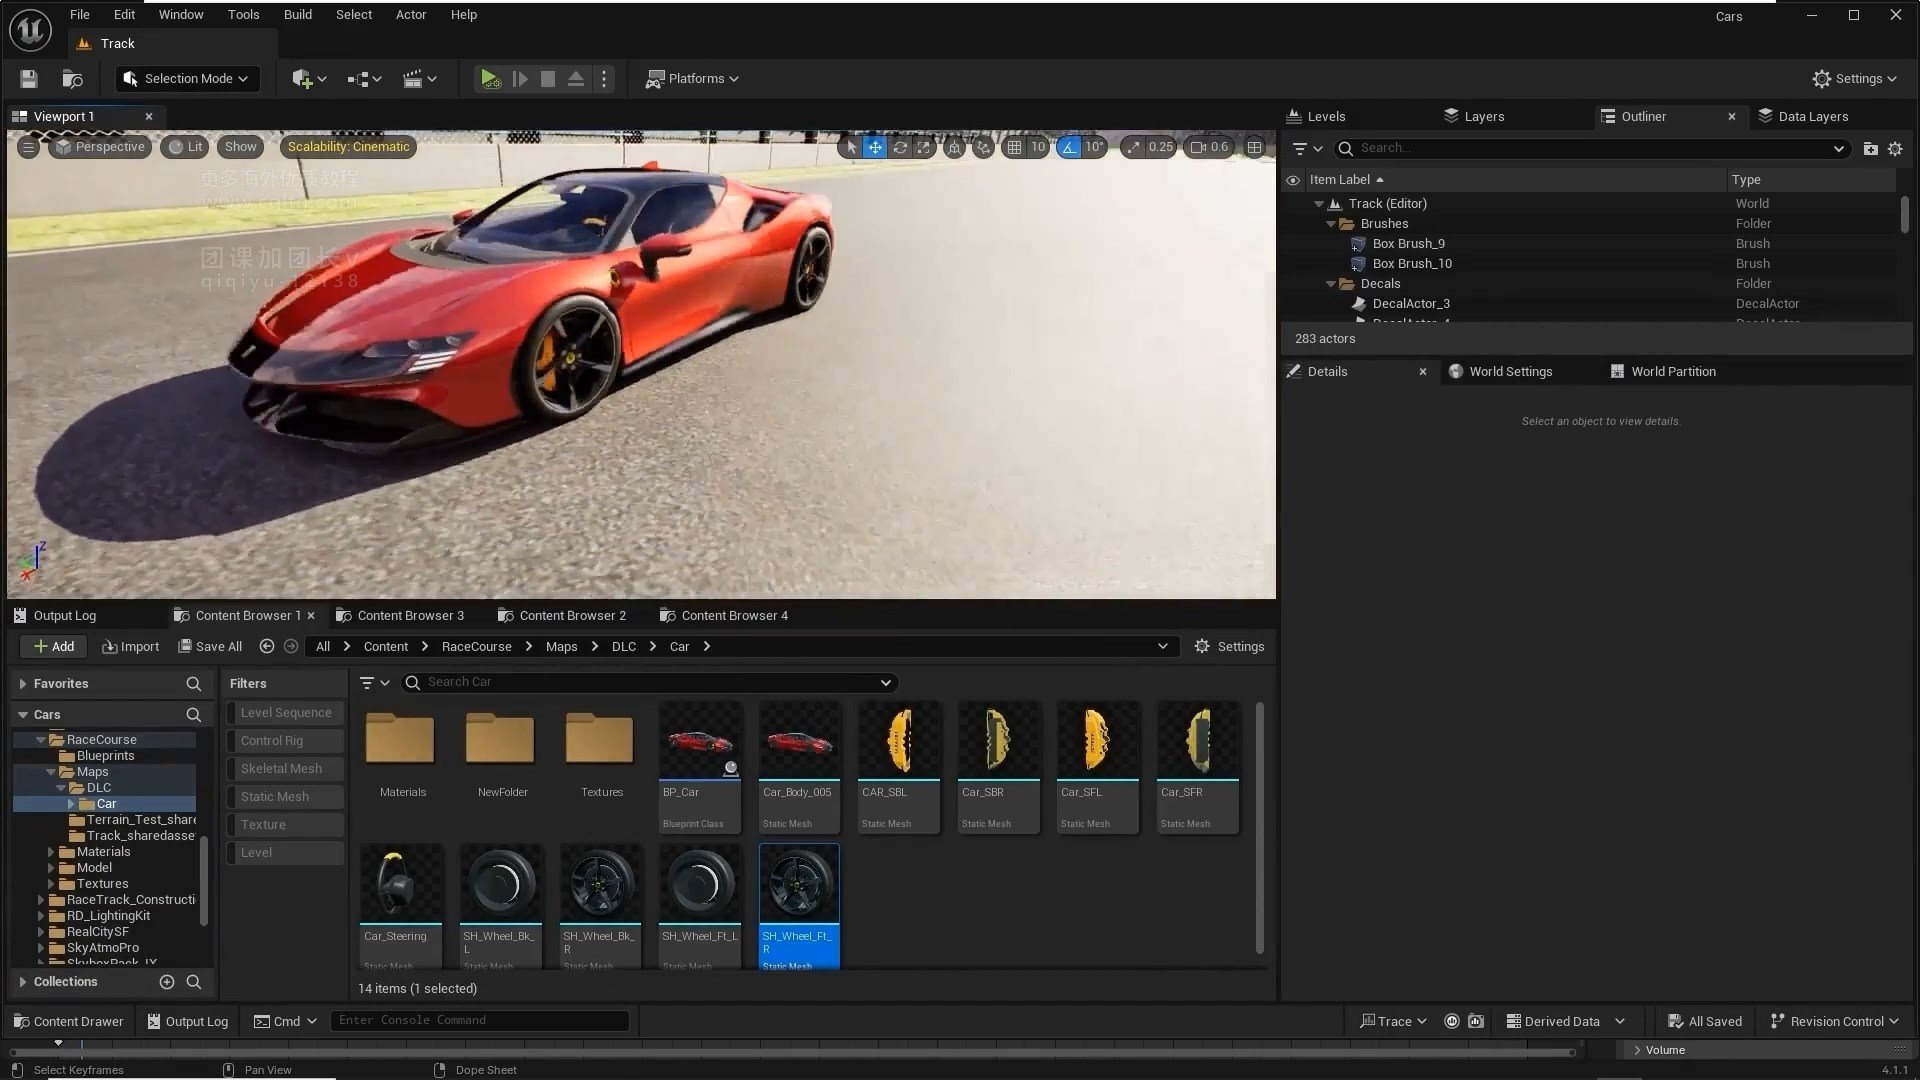Screen dimensions: 1920x1080
Task: Activate the Scale tool in viewport
Action: tap(924, 147)
